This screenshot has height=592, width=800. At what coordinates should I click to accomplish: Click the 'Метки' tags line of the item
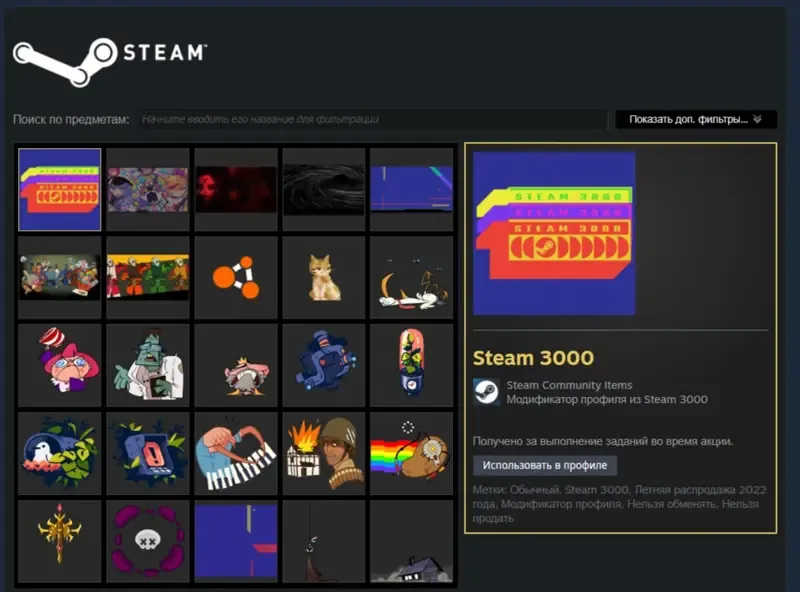tap(619, 504)
